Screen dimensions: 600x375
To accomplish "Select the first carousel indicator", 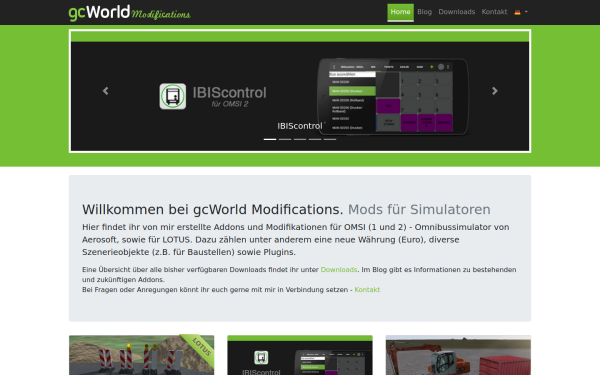I will point(270,139).
